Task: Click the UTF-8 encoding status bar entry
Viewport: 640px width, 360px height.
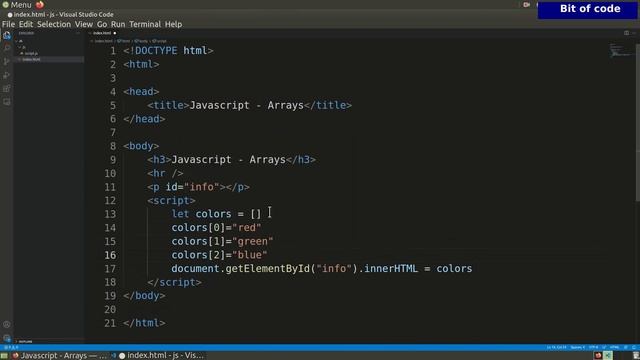Action: [593, 348]
